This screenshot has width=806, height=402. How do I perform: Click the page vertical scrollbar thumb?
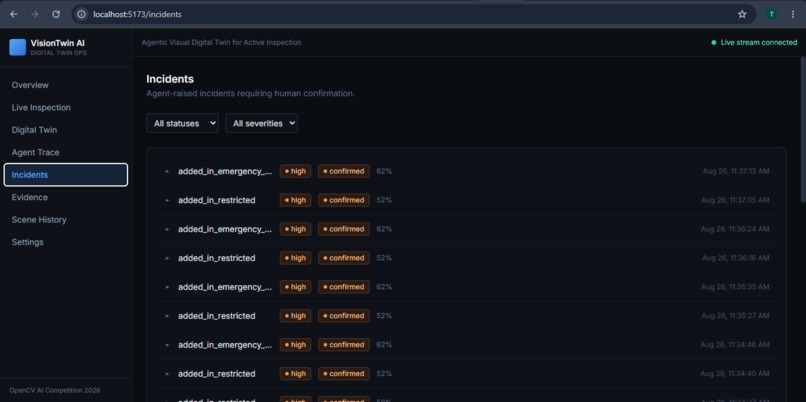pos(803,129)
